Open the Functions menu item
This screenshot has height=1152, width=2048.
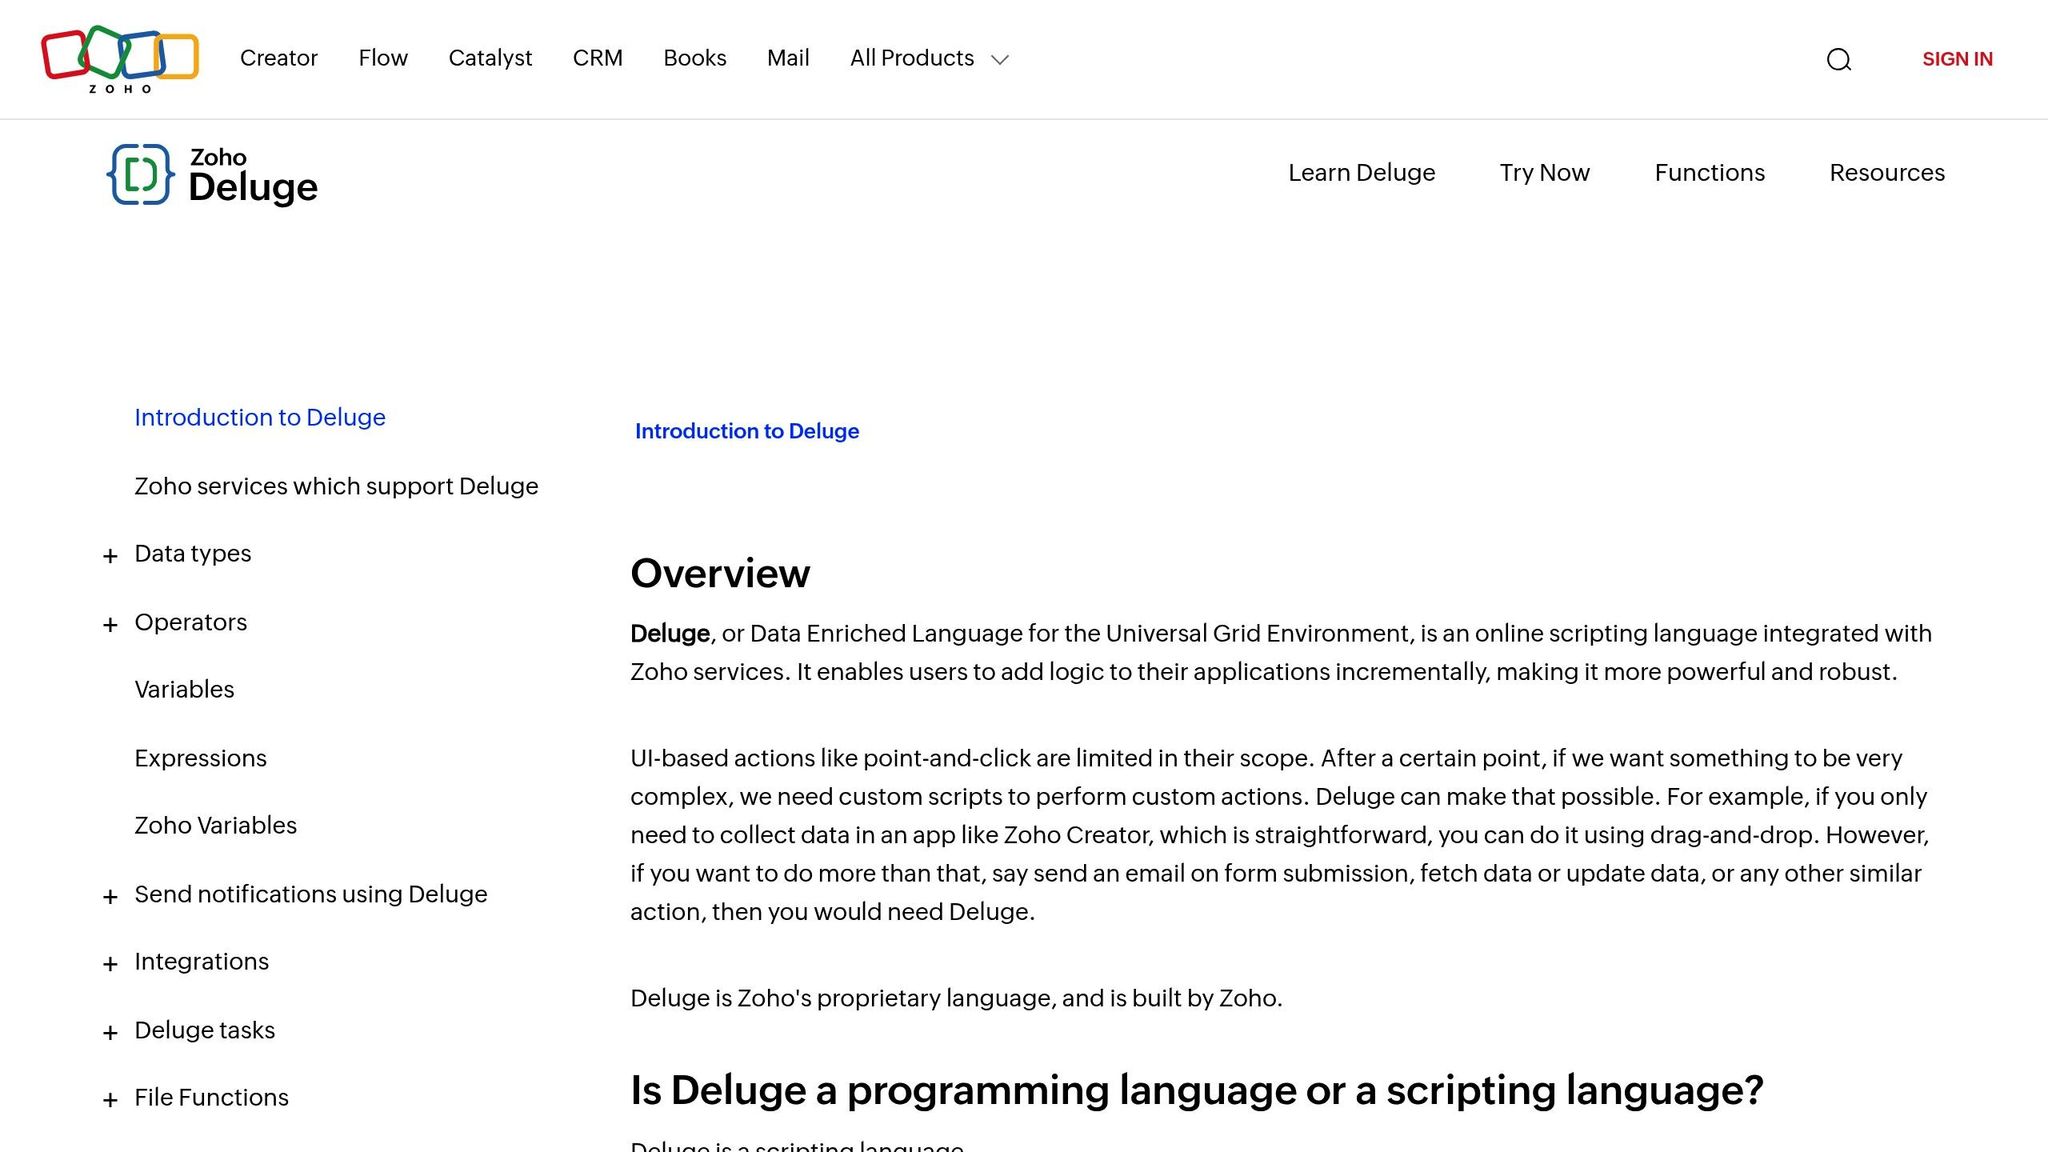[1709, 173]
